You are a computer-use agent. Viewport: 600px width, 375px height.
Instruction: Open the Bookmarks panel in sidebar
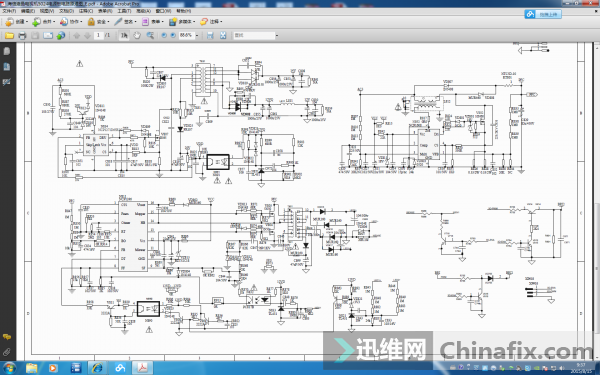point(7,67)
